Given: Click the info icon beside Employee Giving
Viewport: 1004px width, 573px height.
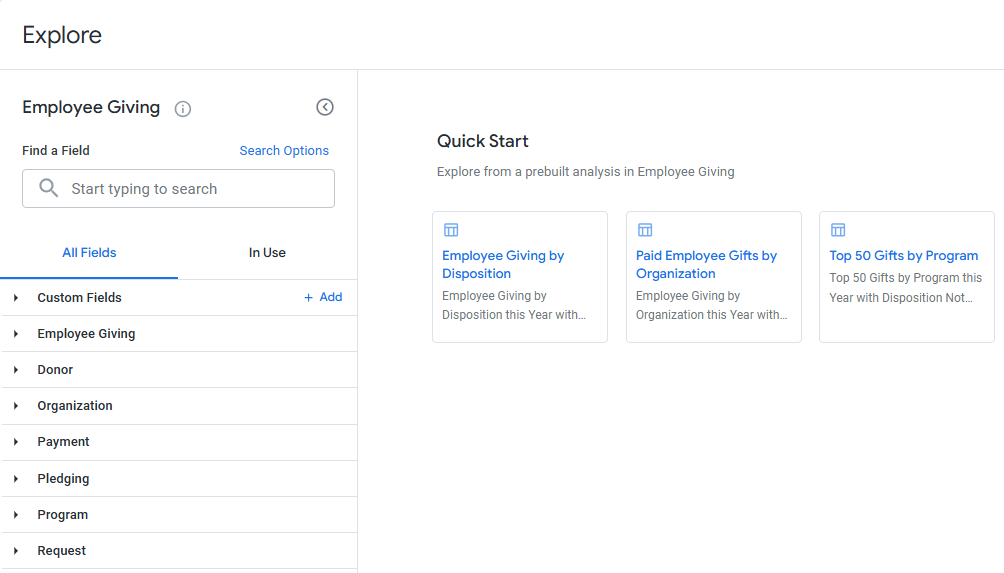Looking at the screenshot, I should coord(182,109).
